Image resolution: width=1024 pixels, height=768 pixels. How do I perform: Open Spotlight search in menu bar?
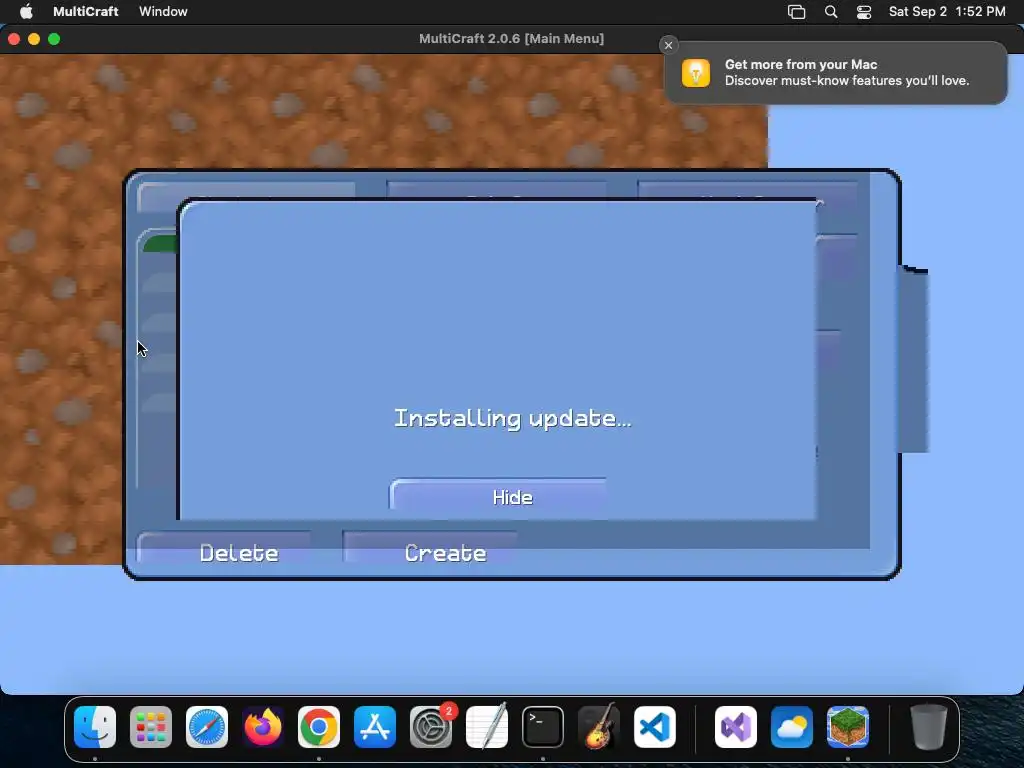(x=831, y=12)
